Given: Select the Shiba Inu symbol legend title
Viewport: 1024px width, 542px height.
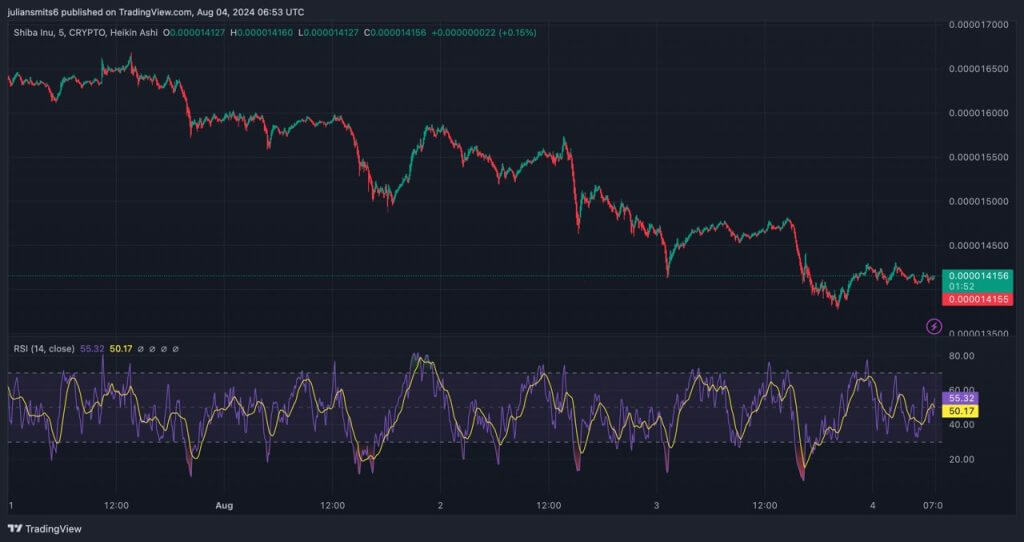Looking at the screenshot, I should (86, 32).
